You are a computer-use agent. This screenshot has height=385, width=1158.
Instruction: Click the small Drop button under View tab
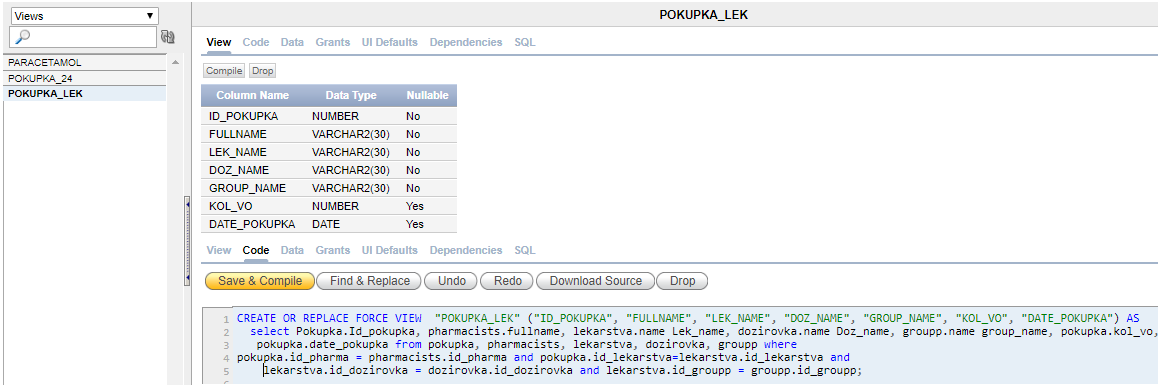click(x=262, y=71)
